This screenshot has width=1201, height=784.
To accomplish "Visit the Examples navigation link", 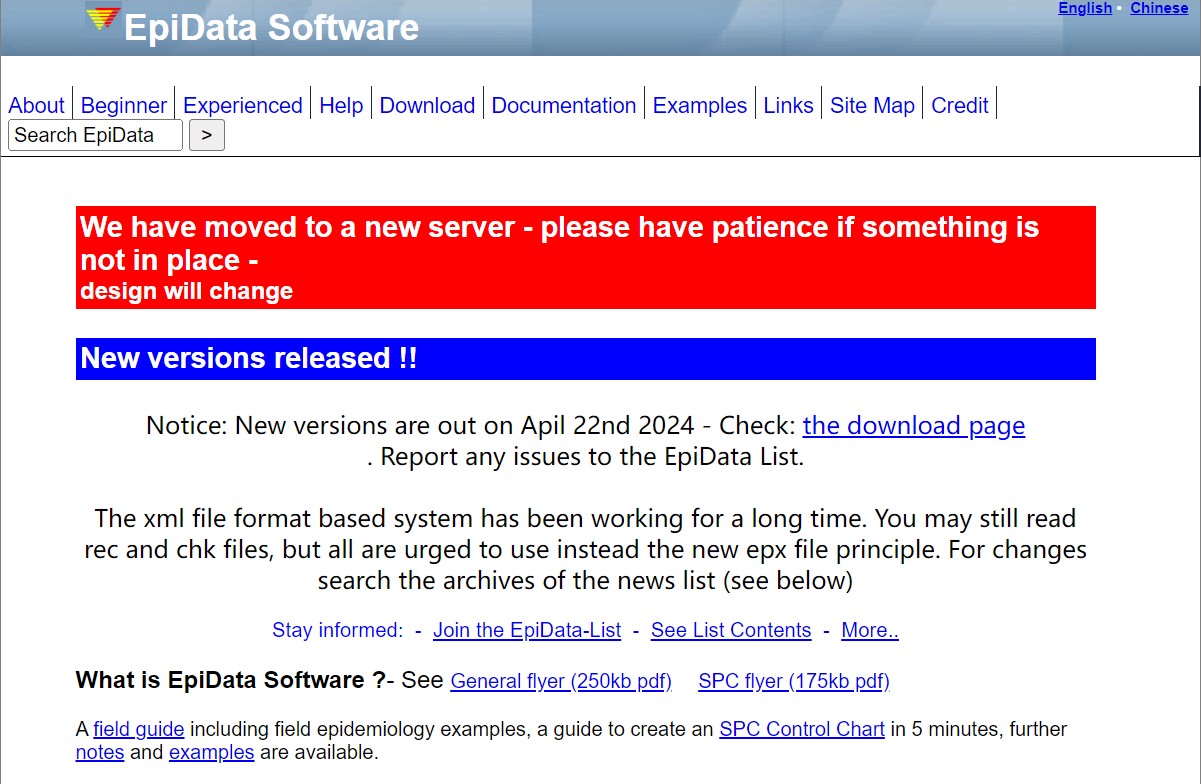I will click(700, 106).
